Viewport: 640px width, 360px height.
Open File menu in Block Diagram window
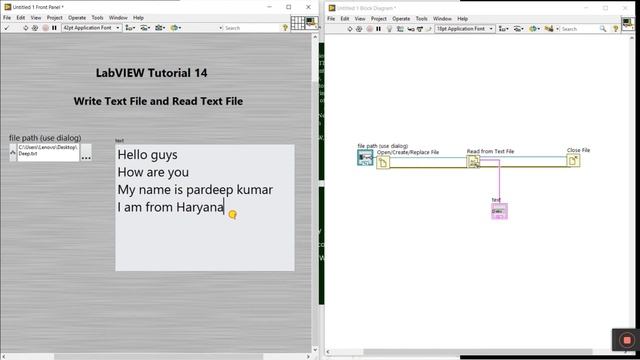pos(331,19)
